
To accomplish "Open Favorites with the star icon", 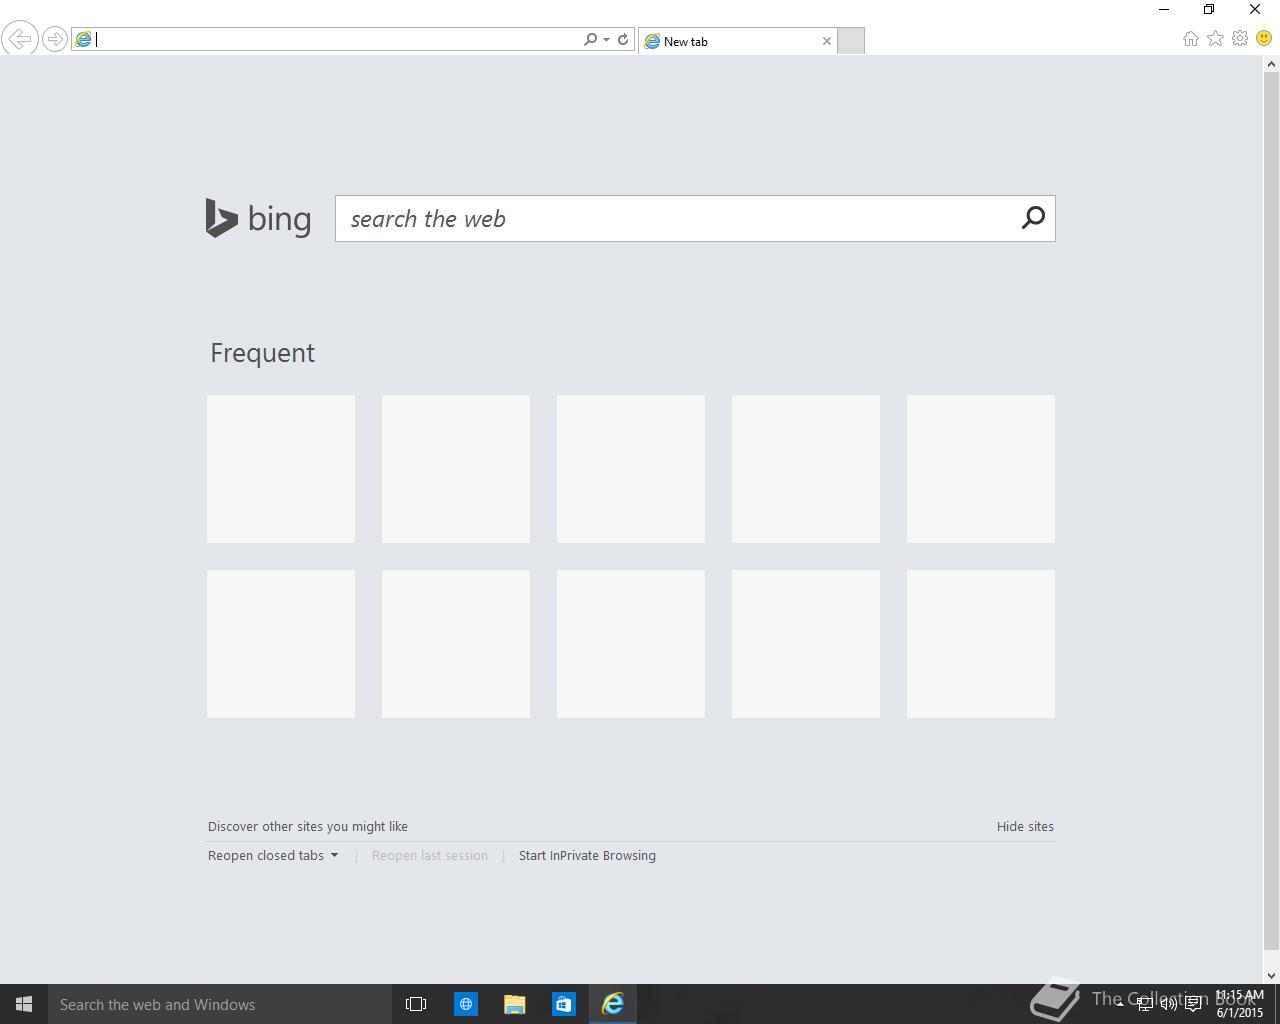I will click(1215, 38).
